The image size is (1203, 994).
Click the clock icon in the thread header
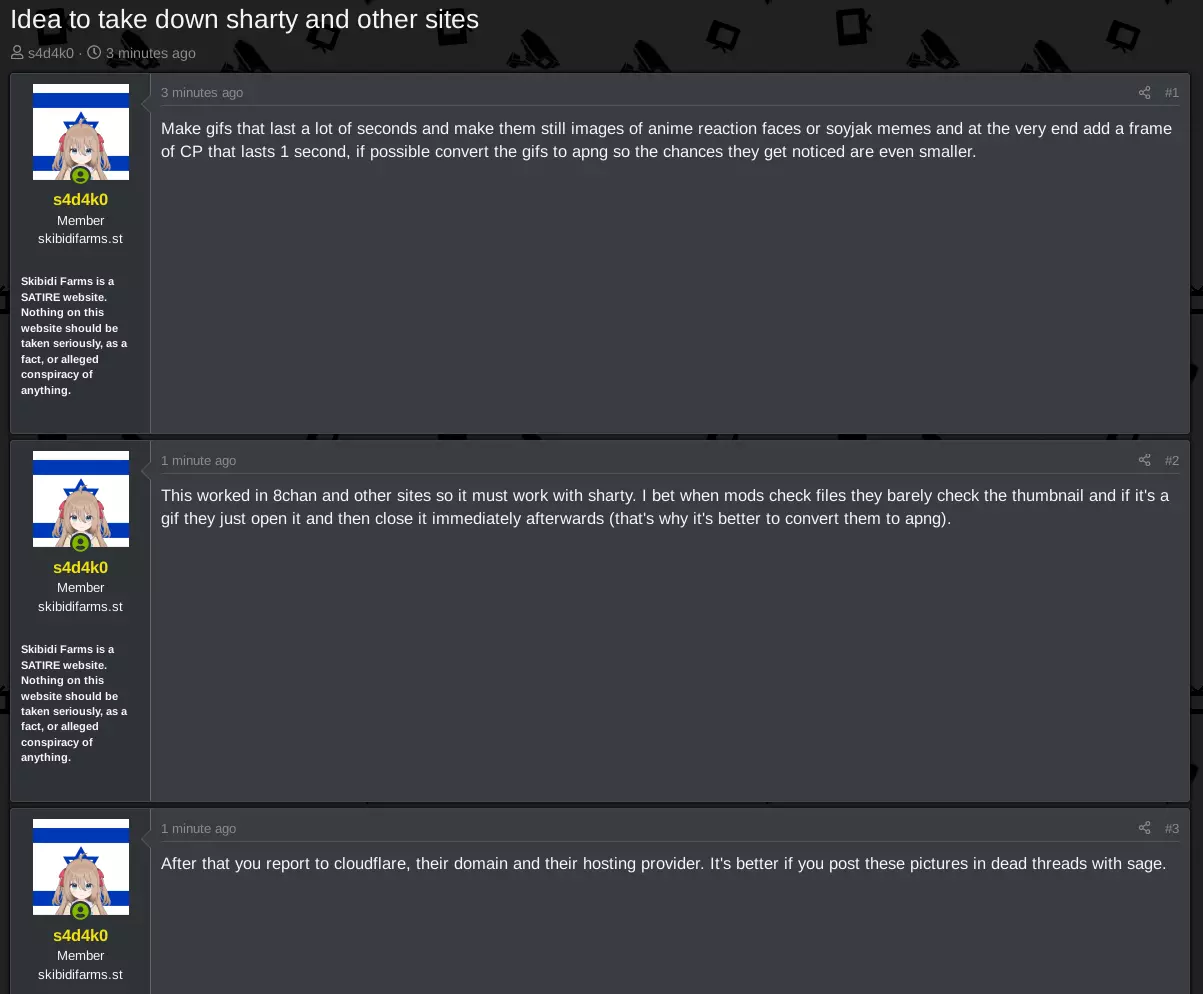(94, 53)
